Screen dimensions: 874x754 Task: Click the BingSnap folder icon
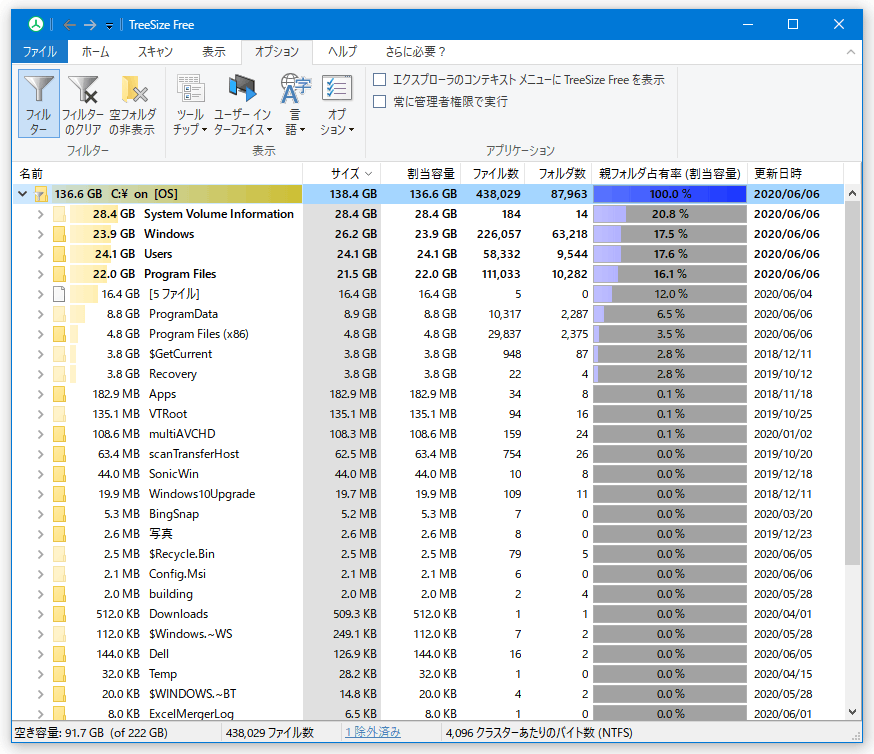coord(59,514)
